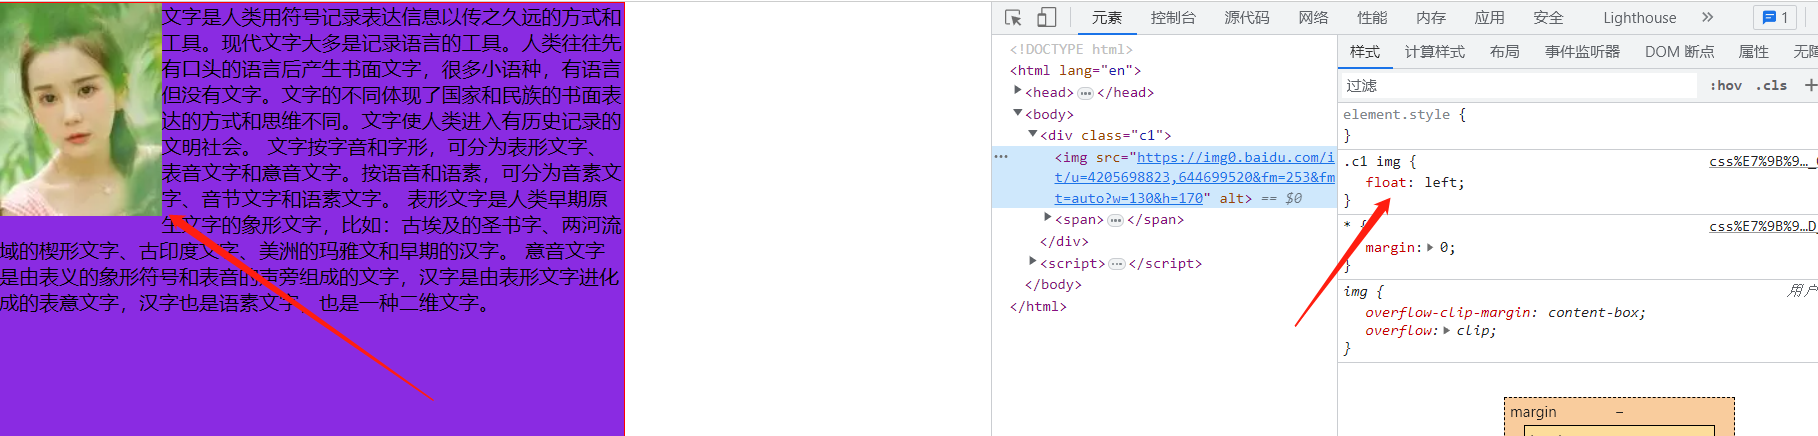1818x436 pixels.
Task: Click the margin label in the box model
Action: [x=1533, y=412]
